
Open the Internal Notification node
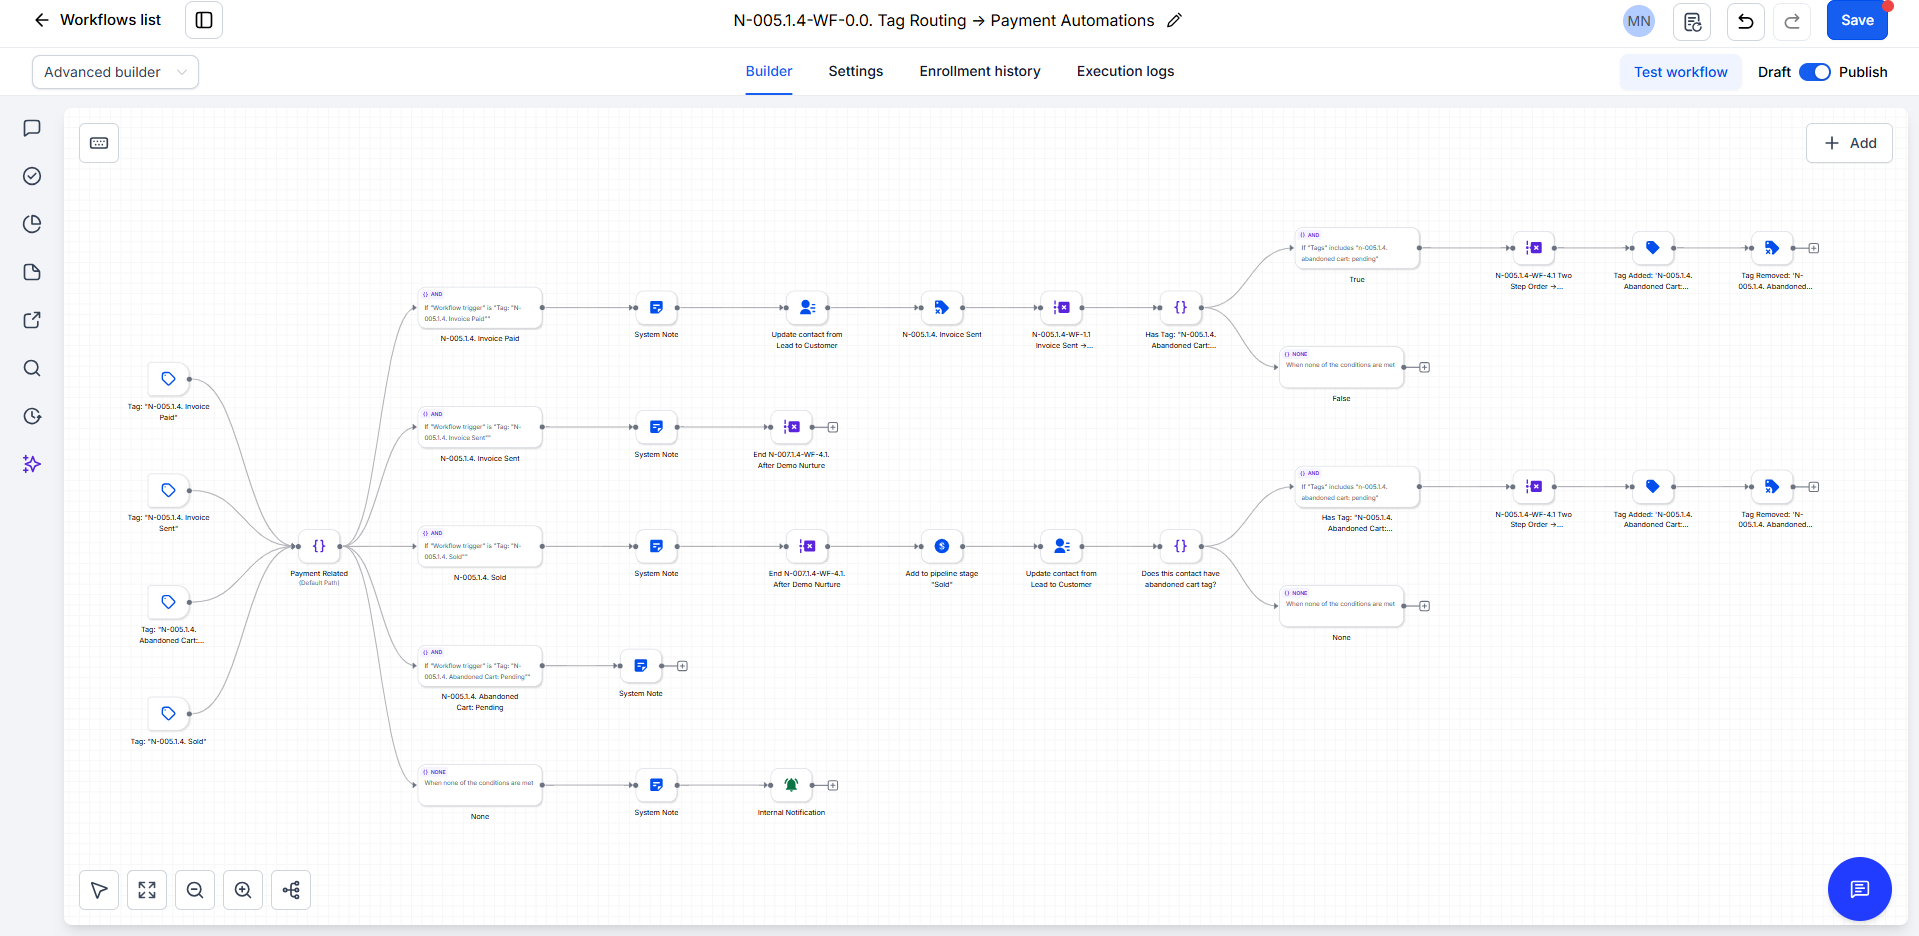point(791,785)
